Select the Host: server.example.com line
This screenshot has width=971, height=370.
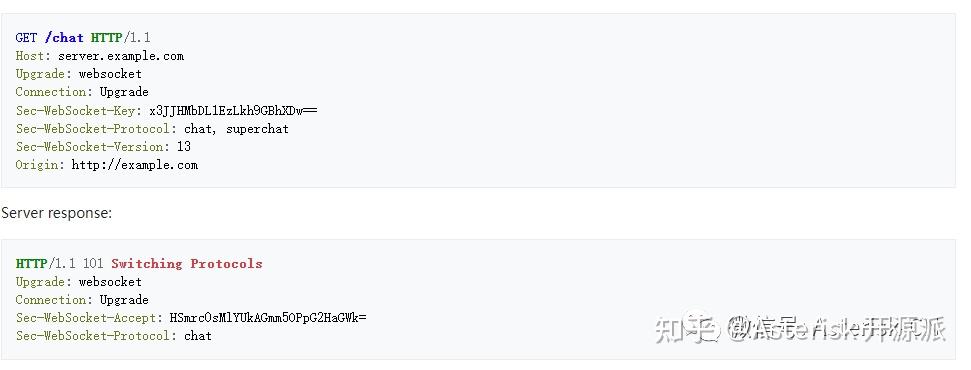tap(100, 56)
